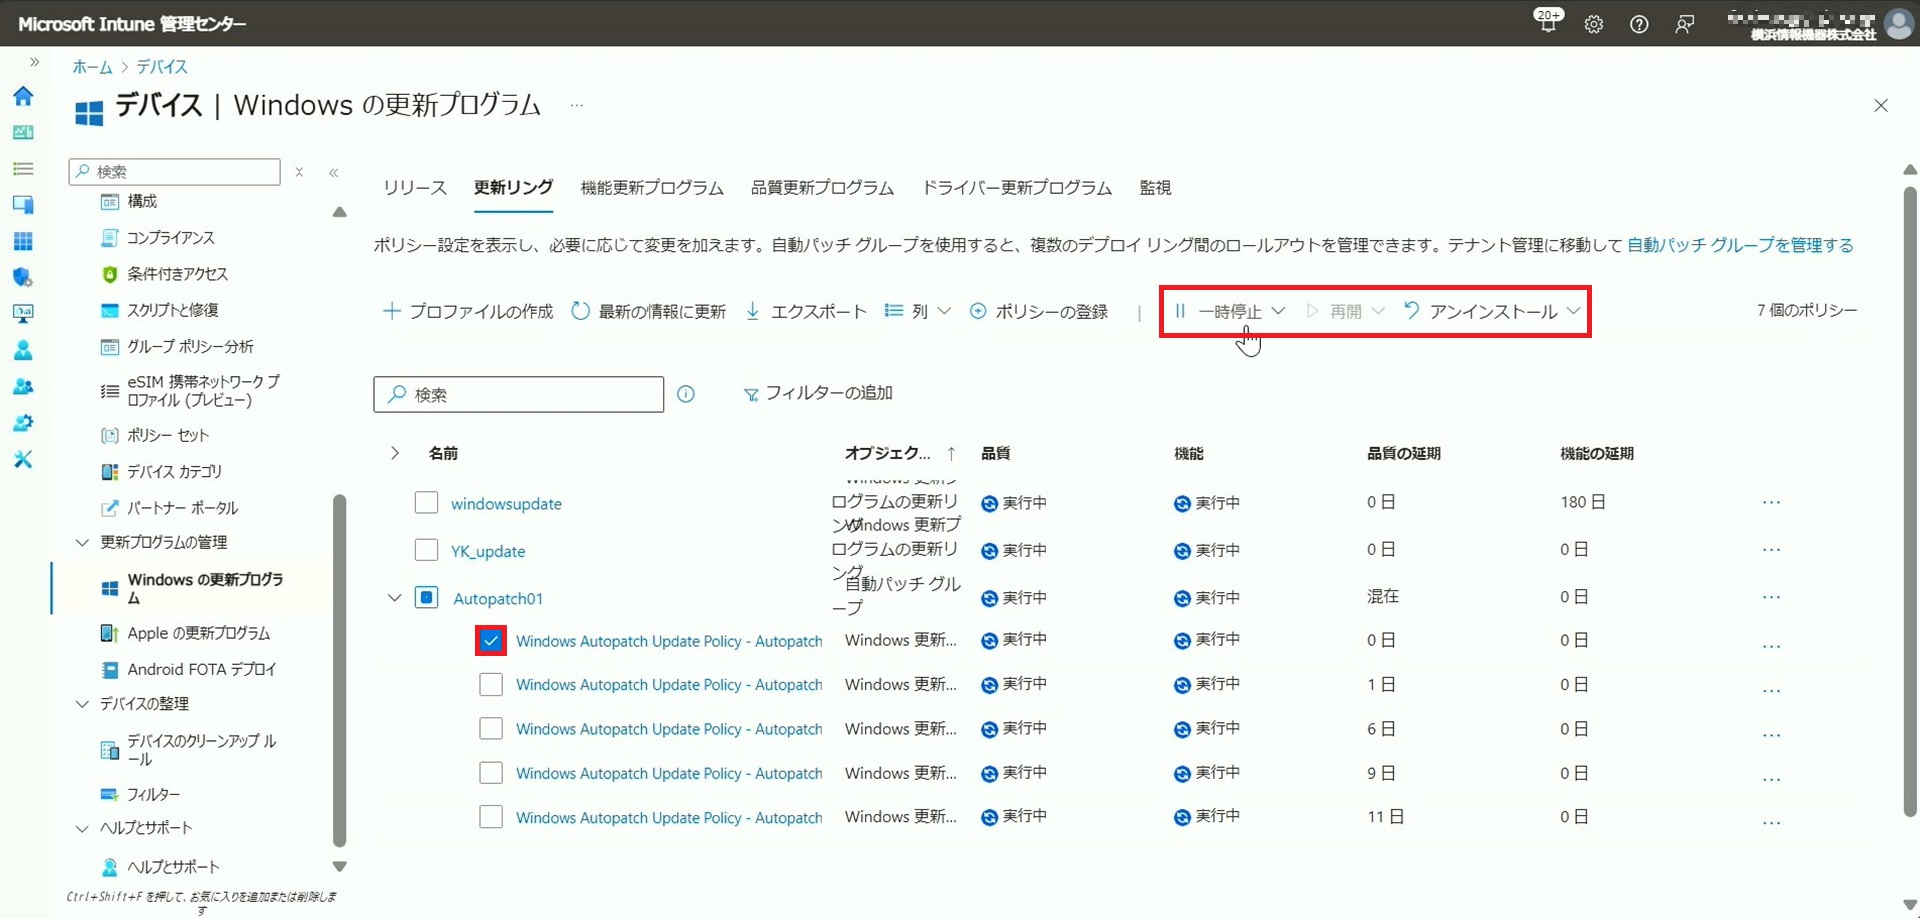Click info icon beside search box
Screen dimensions: 1920x918
[x=686, y=394]
